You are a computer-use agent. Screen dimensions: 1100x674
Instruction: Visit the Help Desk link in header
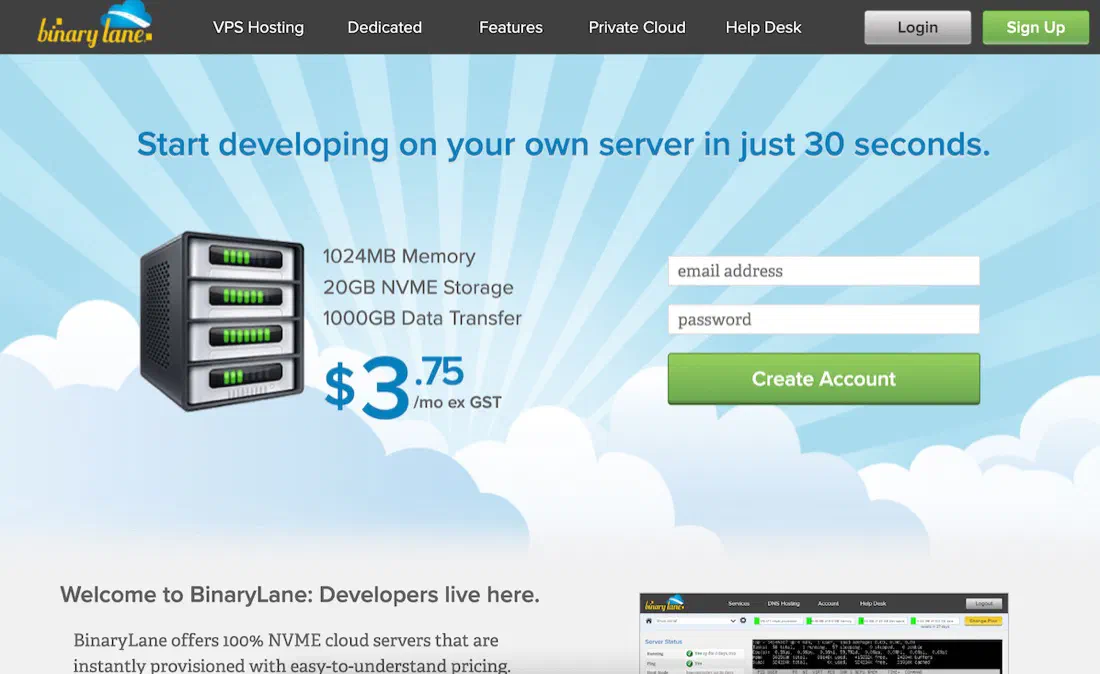coord(763,27)
